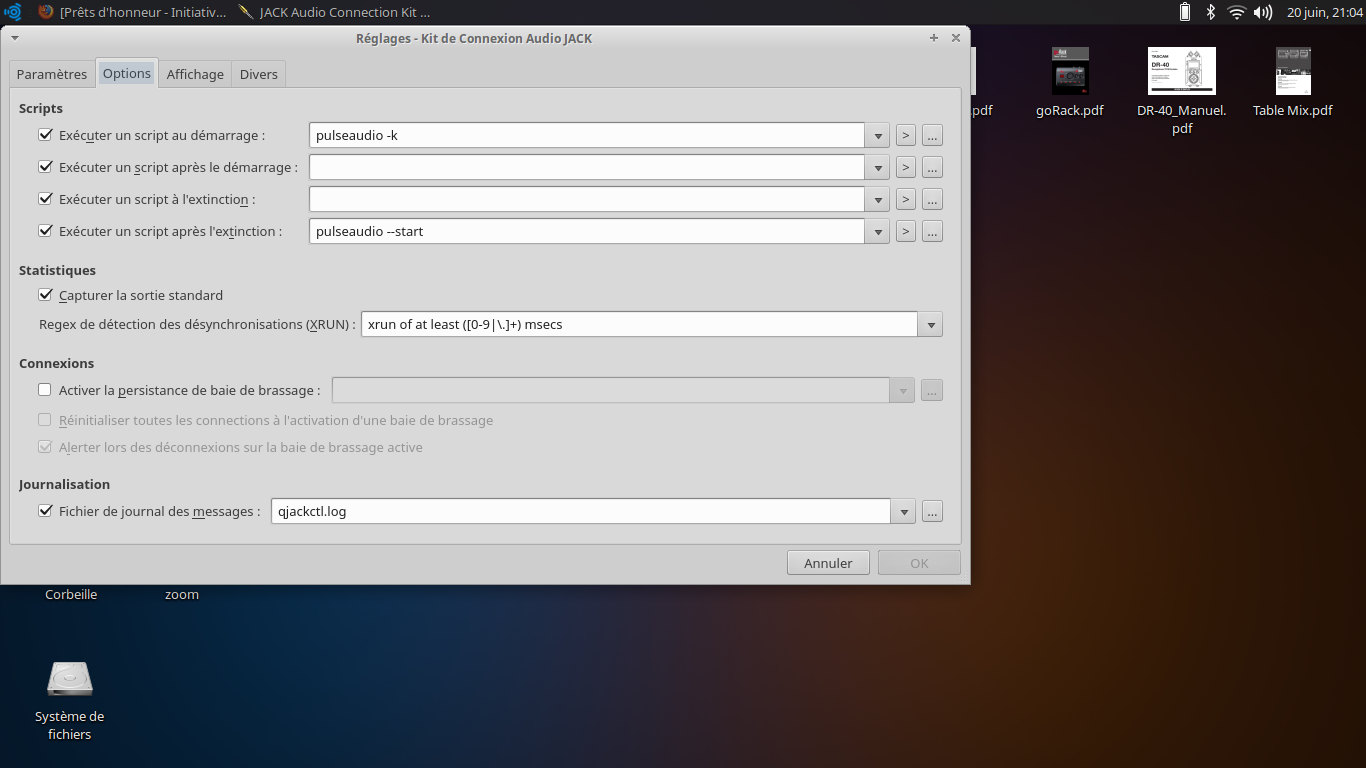Image resolution: width=1366 pixels, height=768 pixels.
Task: Browse for après le démarrage script file
Action: tap(932, 167)
